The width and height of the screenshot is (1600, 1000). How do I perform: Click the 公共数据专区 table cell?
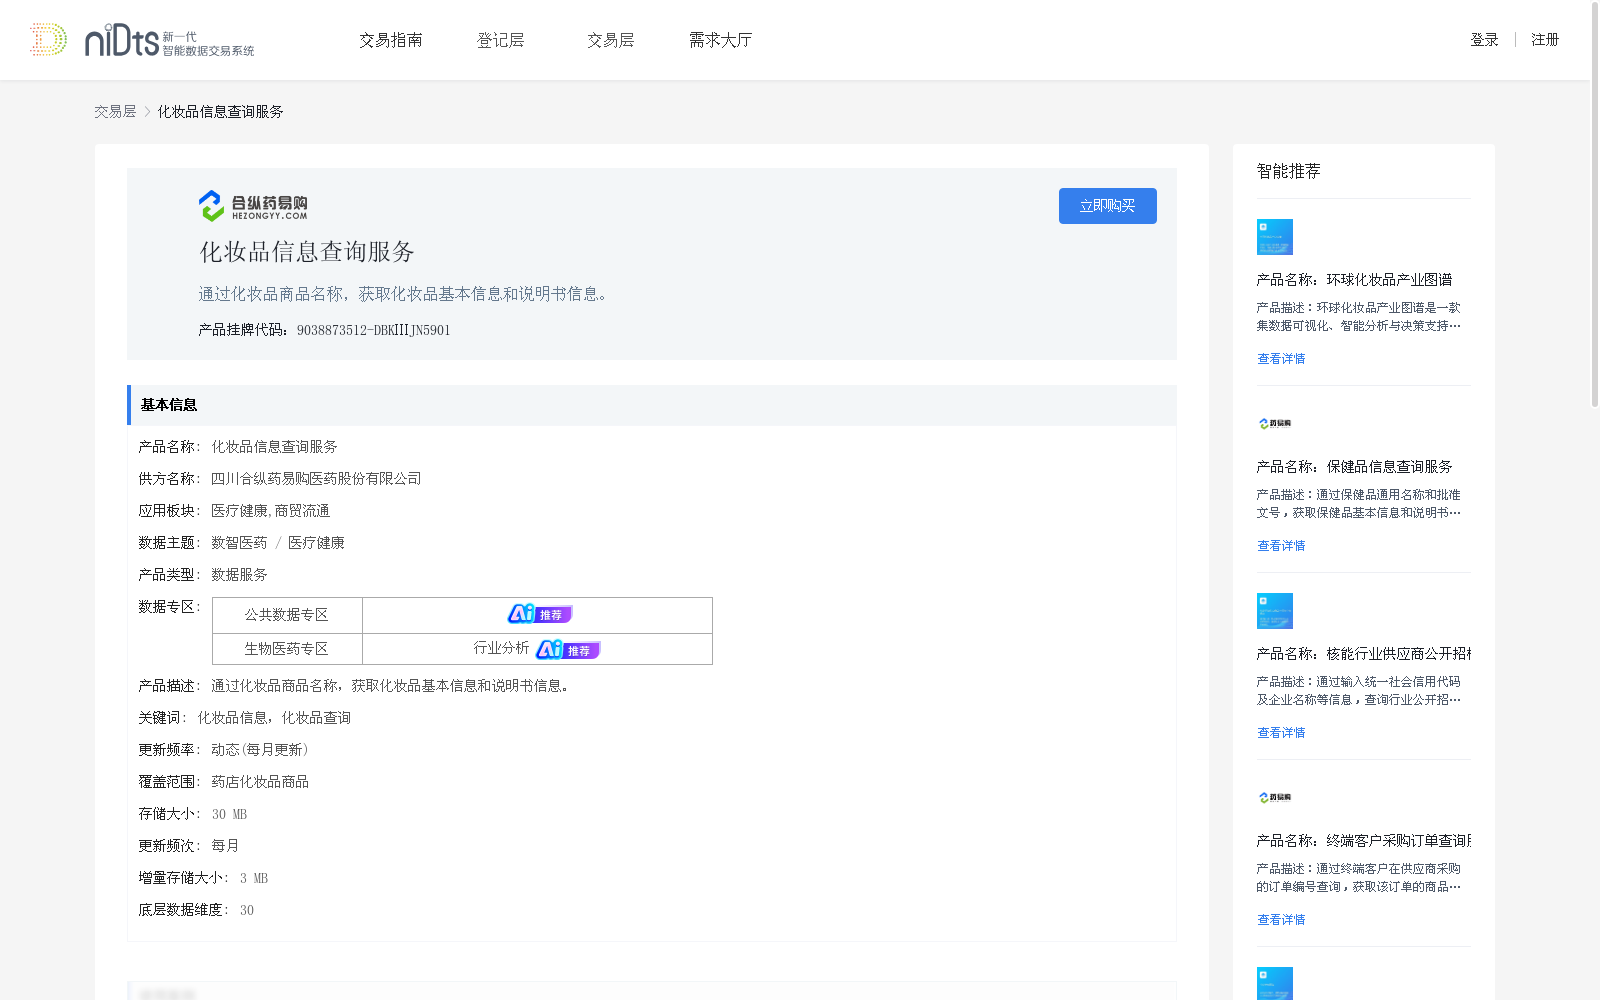pyautogui.click(x=287, y=615)
